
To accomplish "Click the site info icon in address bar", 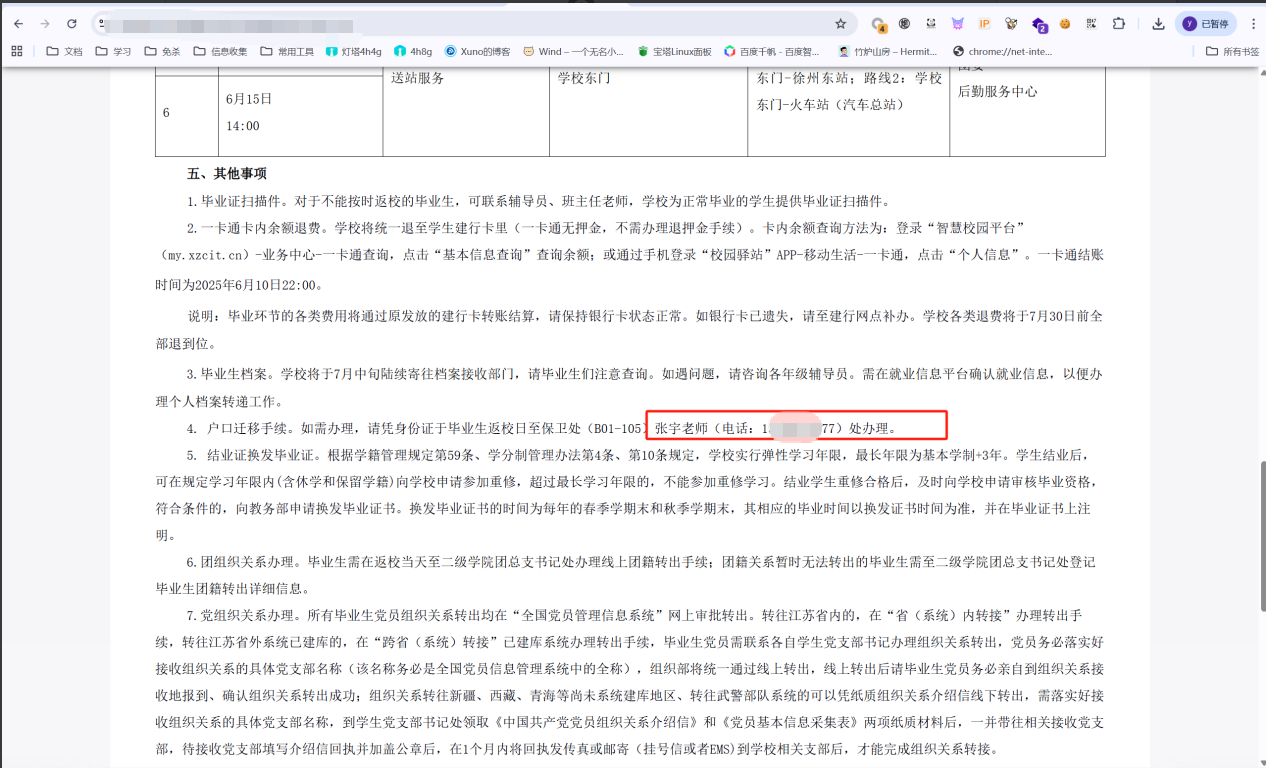I will pos(103,24).
